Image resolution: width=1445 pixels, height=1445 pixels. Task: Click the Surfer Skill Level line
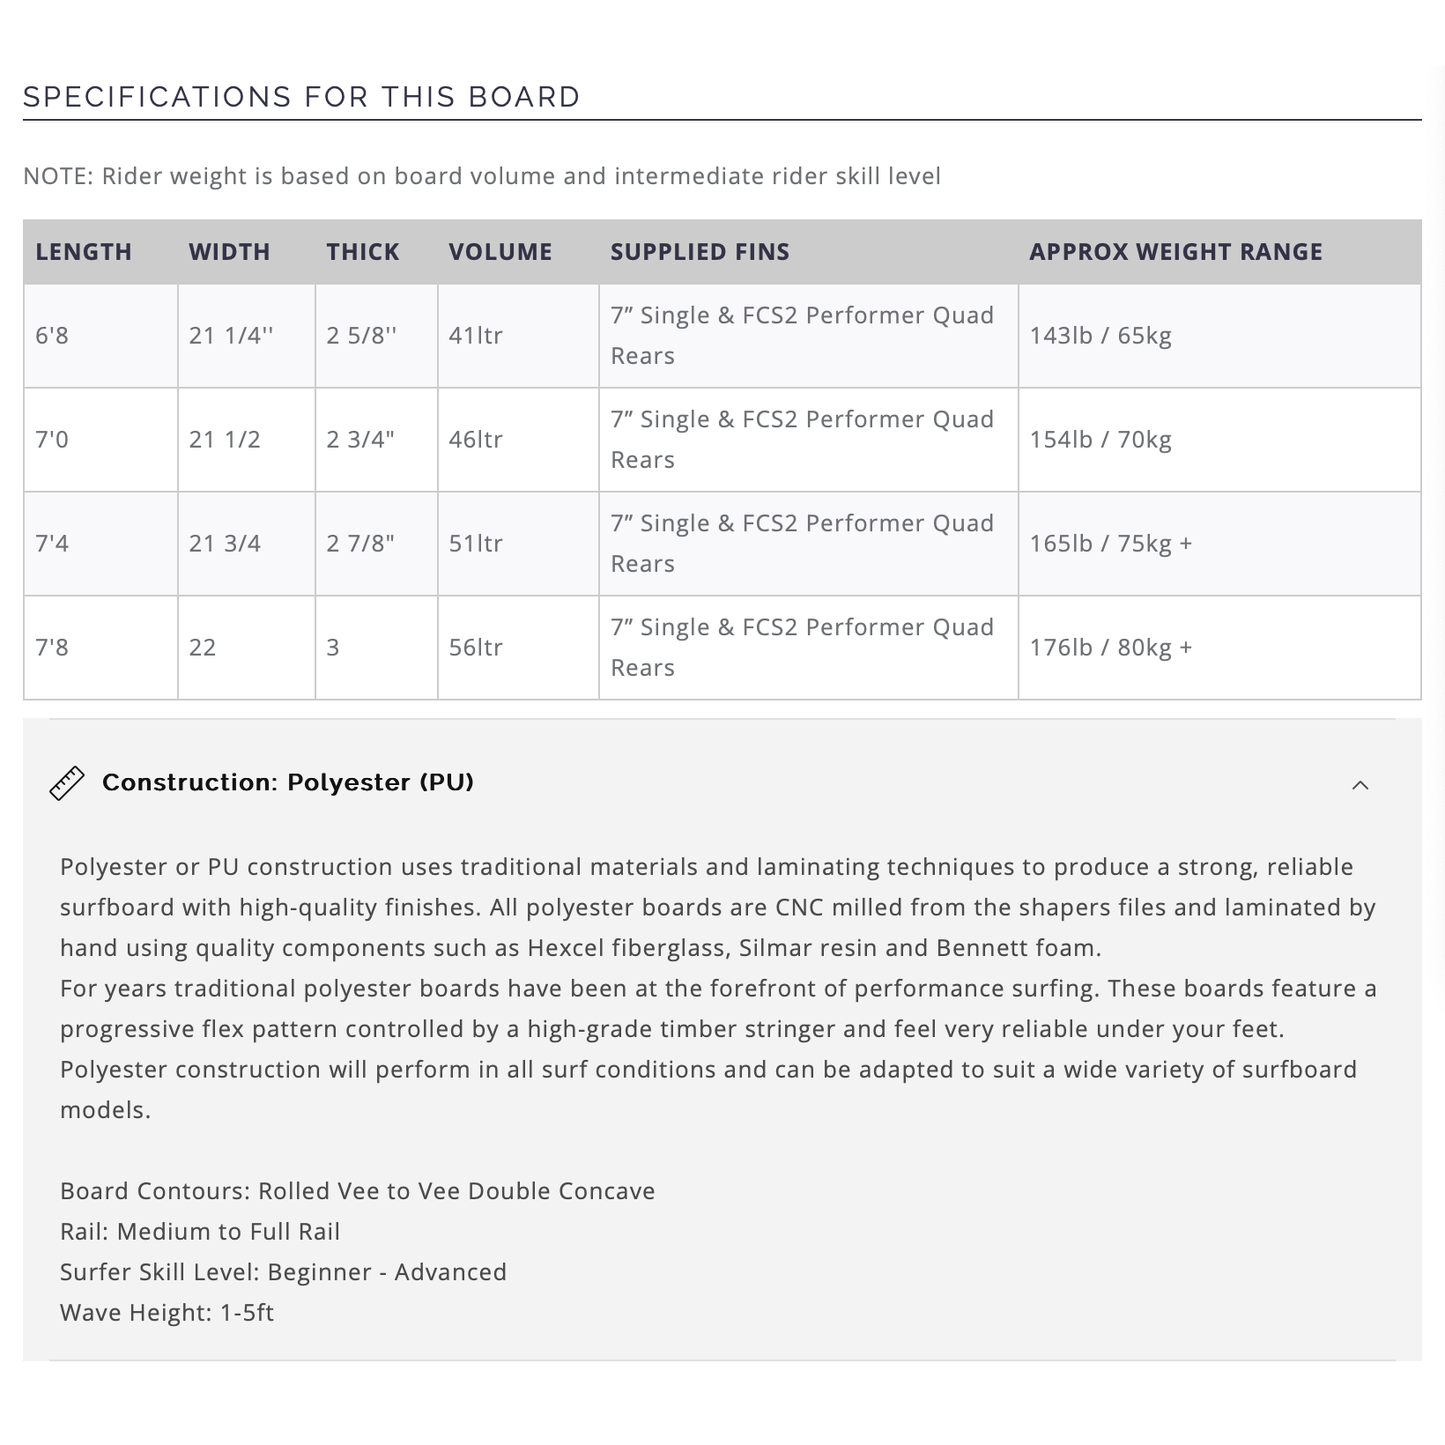tap(283, 1272)
